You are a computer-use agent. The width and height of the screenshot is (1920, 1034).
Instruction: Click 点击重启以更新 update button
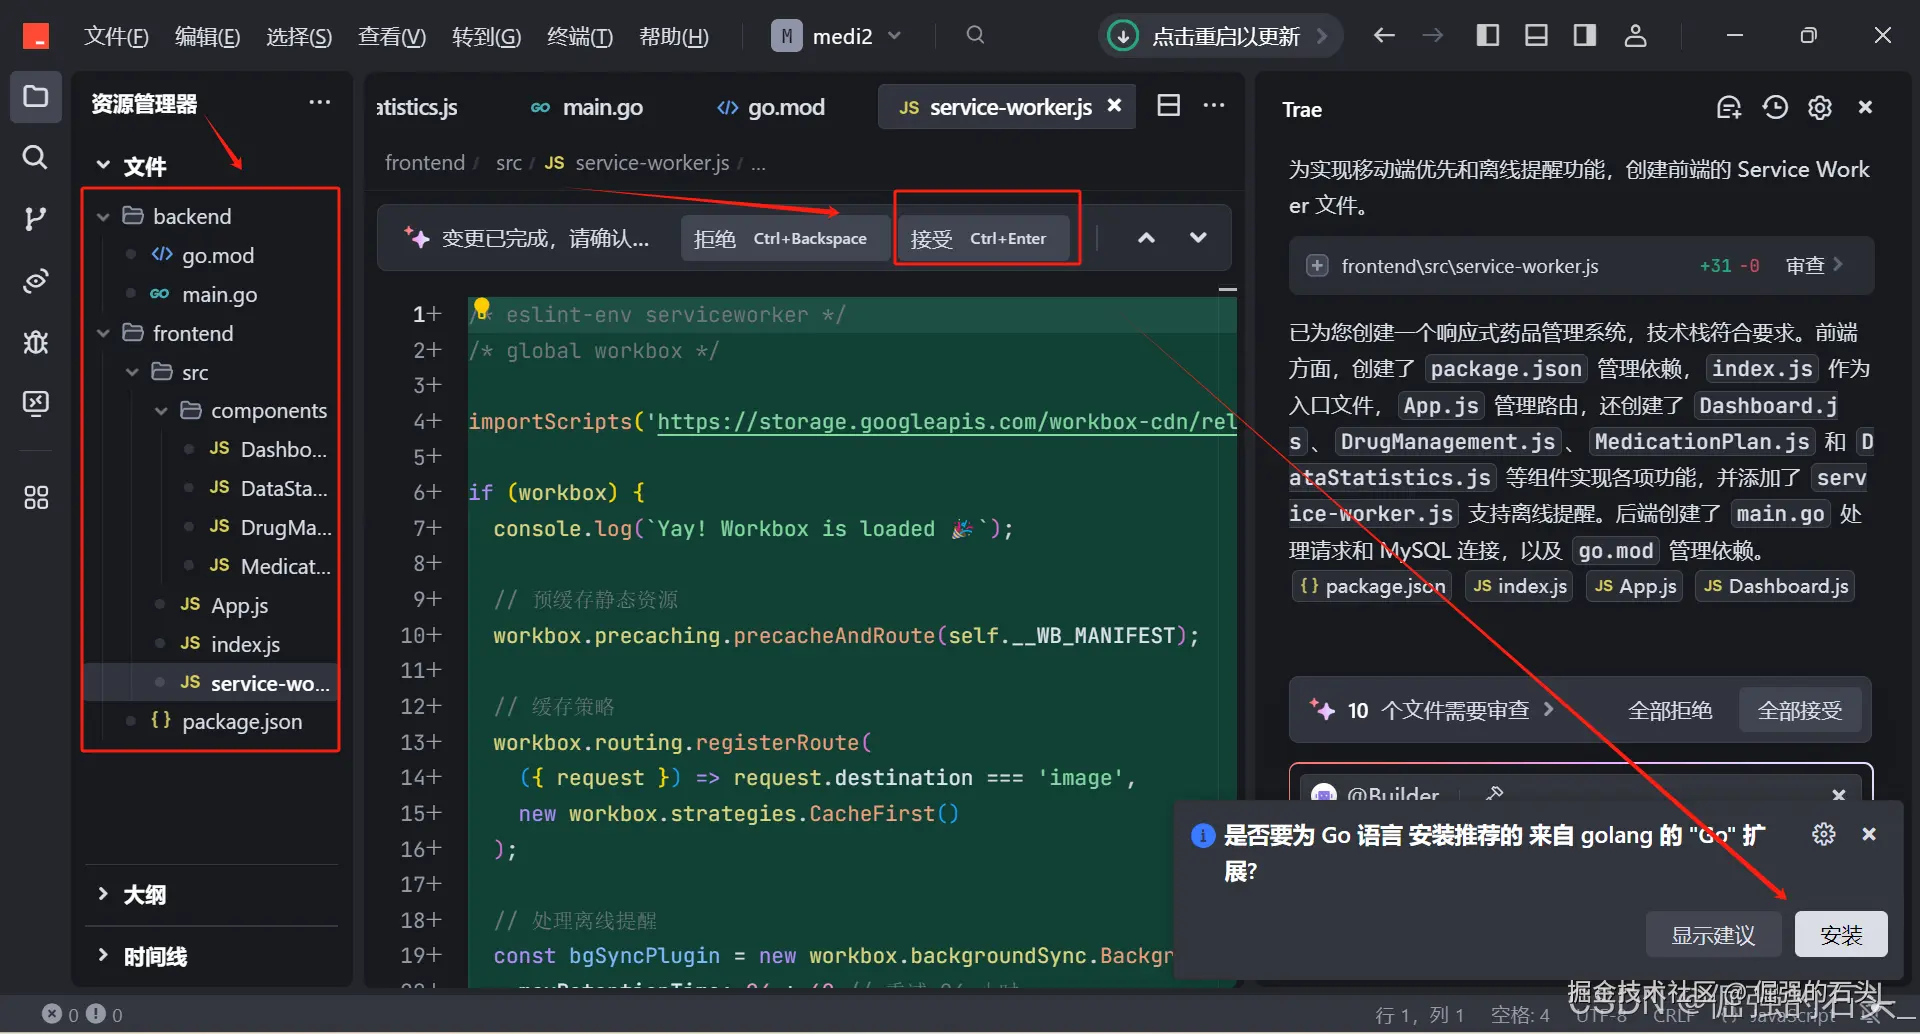[x=1221, y=37]
